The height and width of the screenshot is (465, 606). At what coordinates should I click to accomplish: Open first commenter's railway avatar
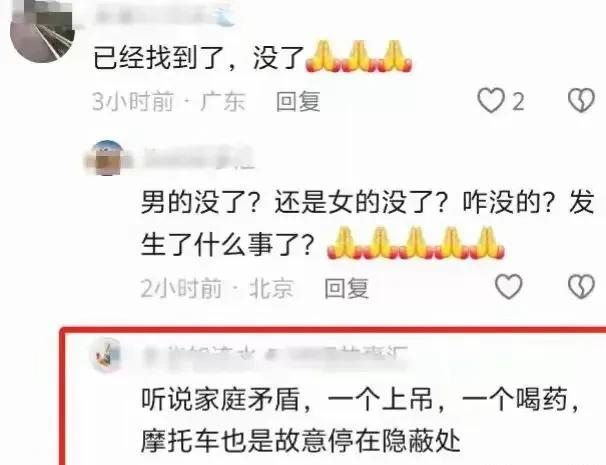pyautogui.click(x=42, y=31)
